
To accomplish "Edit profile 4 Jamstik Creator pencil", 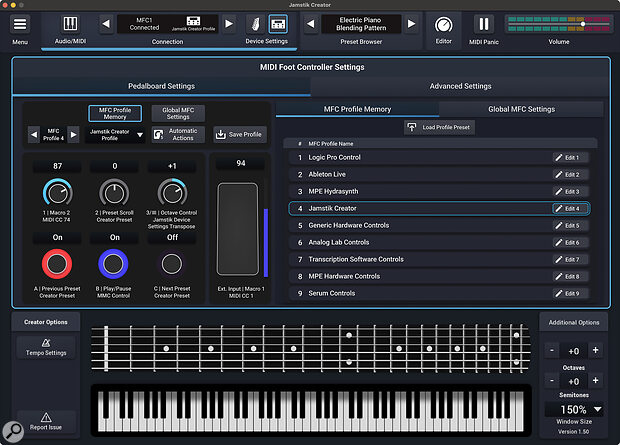I will (x=571, y=208).
